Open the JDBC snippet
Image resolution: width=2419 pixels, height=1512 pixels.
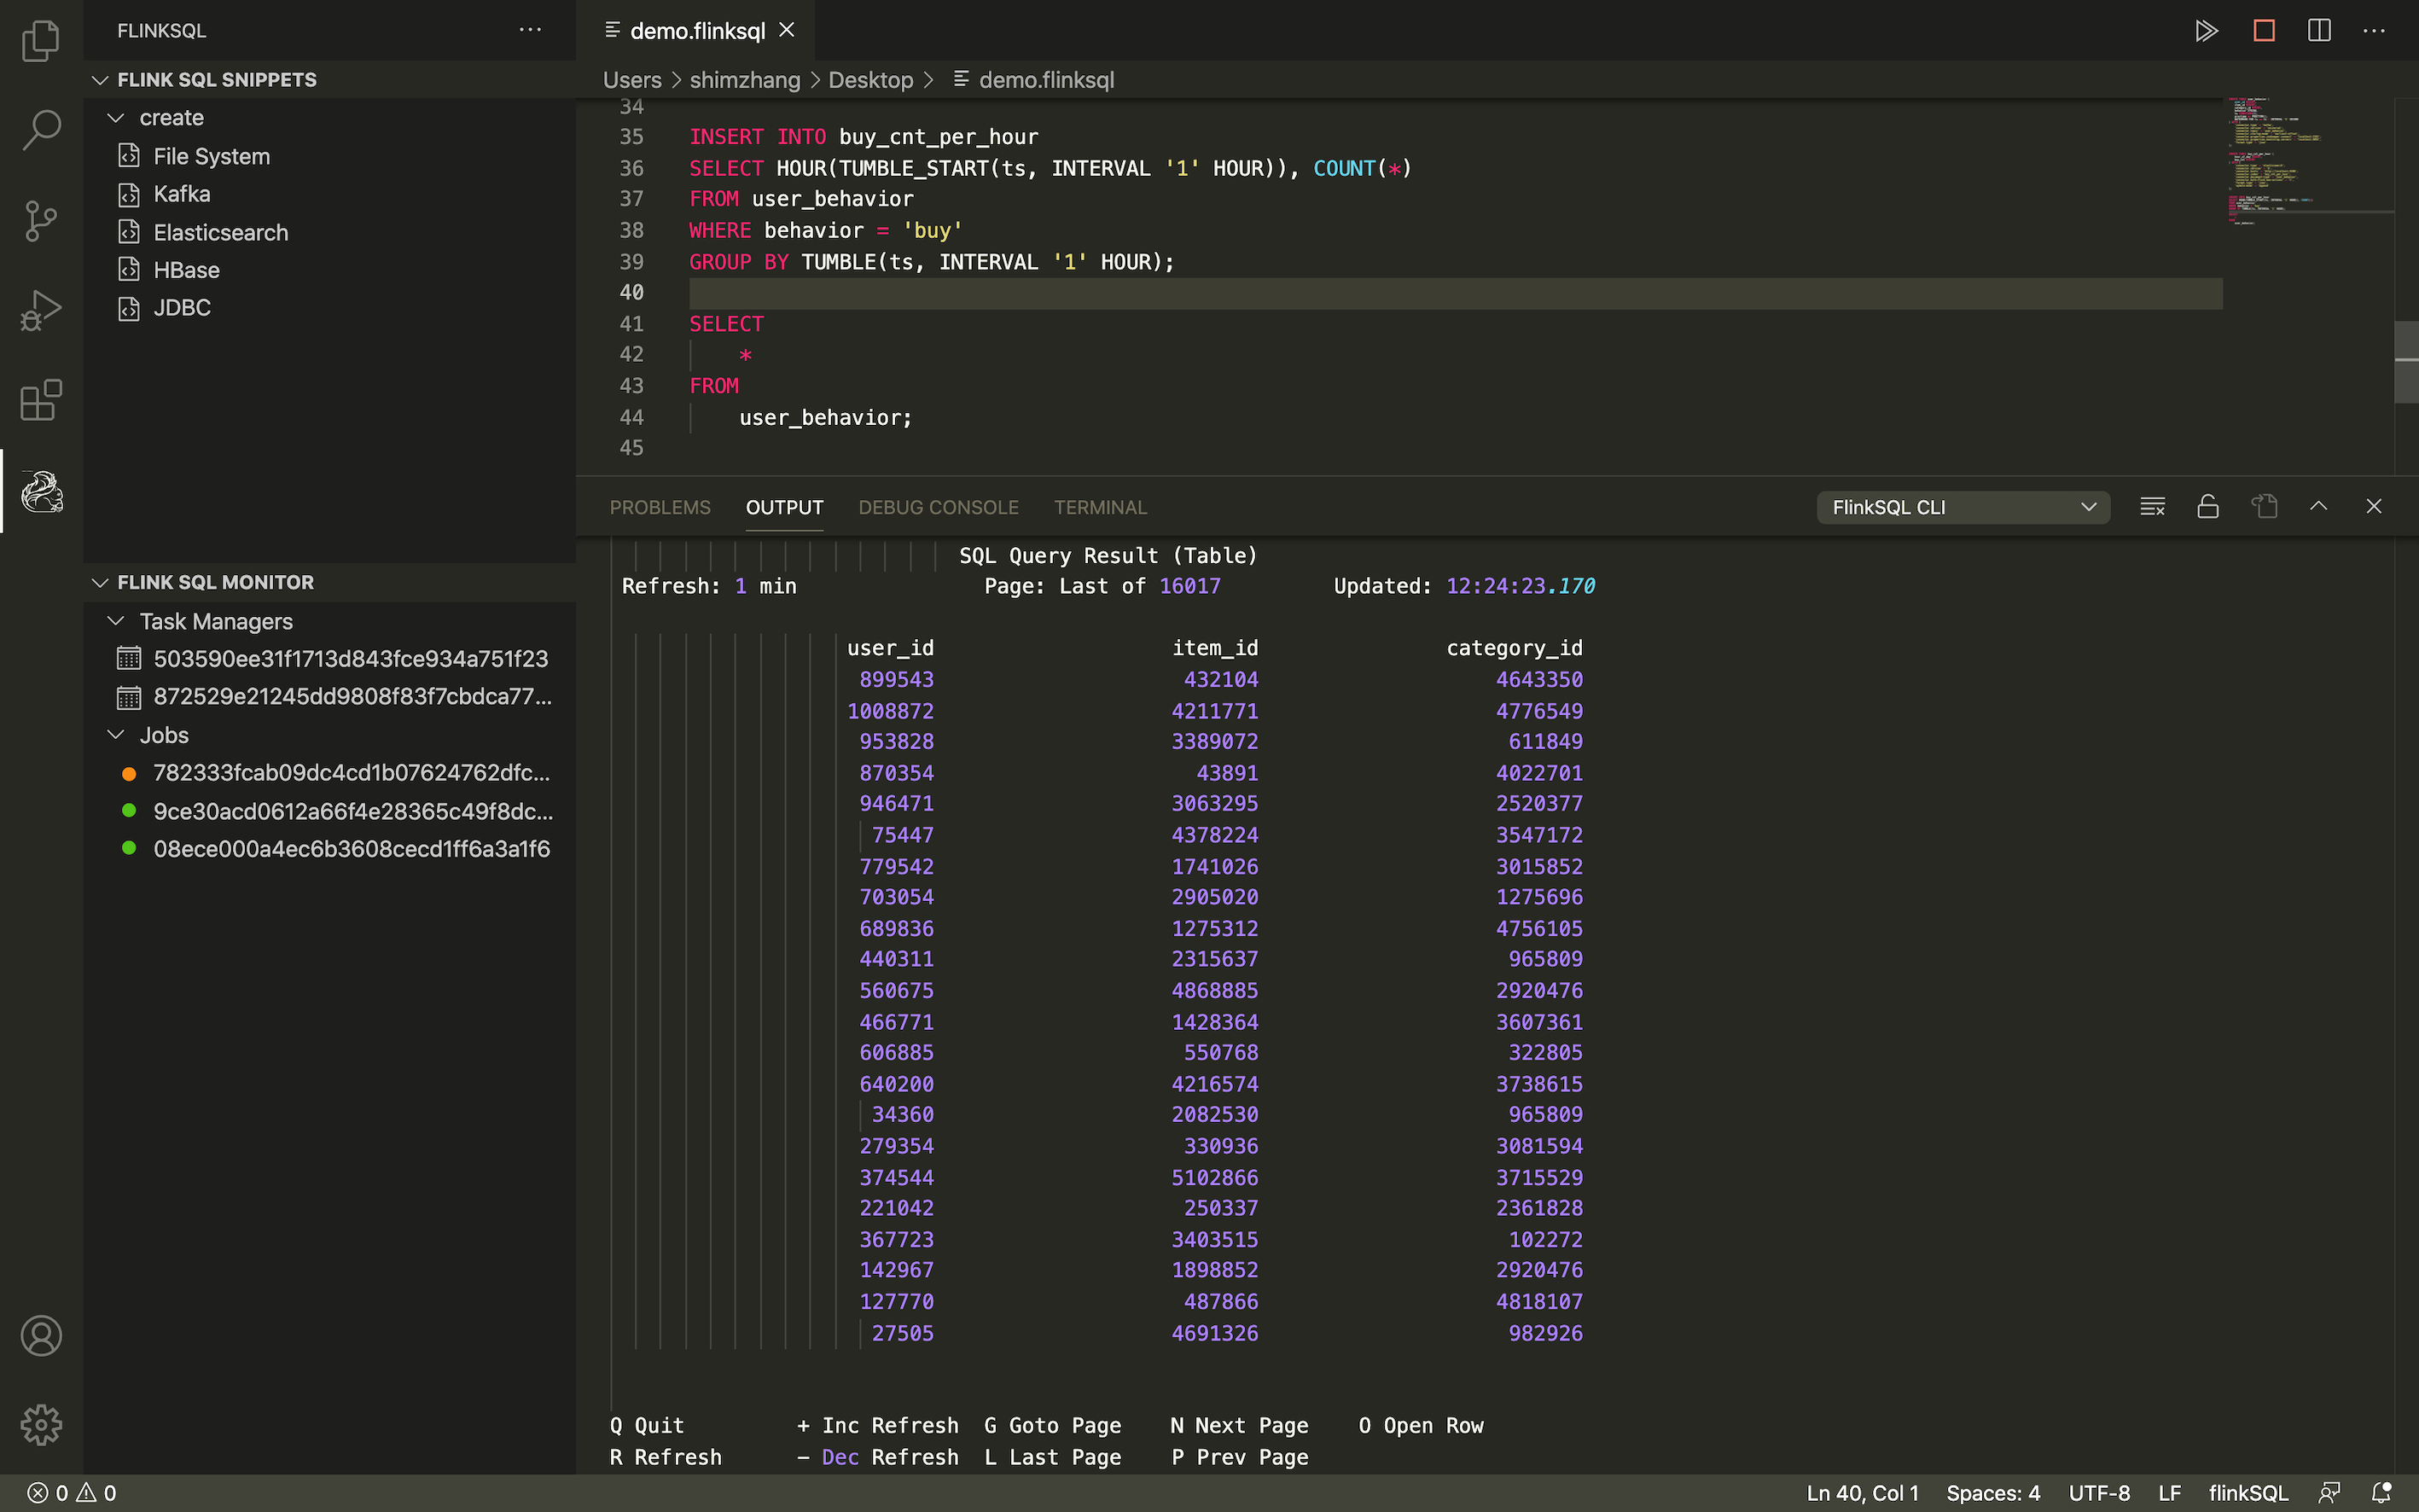tap(330, 308)
